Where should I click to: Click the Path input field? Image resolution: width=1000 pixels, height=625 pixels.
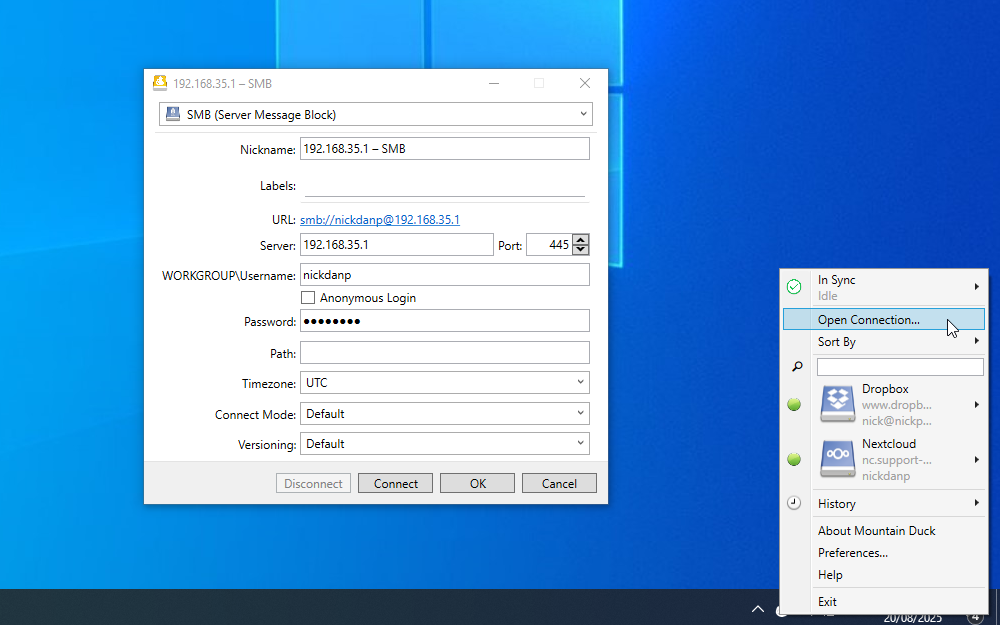pyautogui.click(x=445, y=353)
